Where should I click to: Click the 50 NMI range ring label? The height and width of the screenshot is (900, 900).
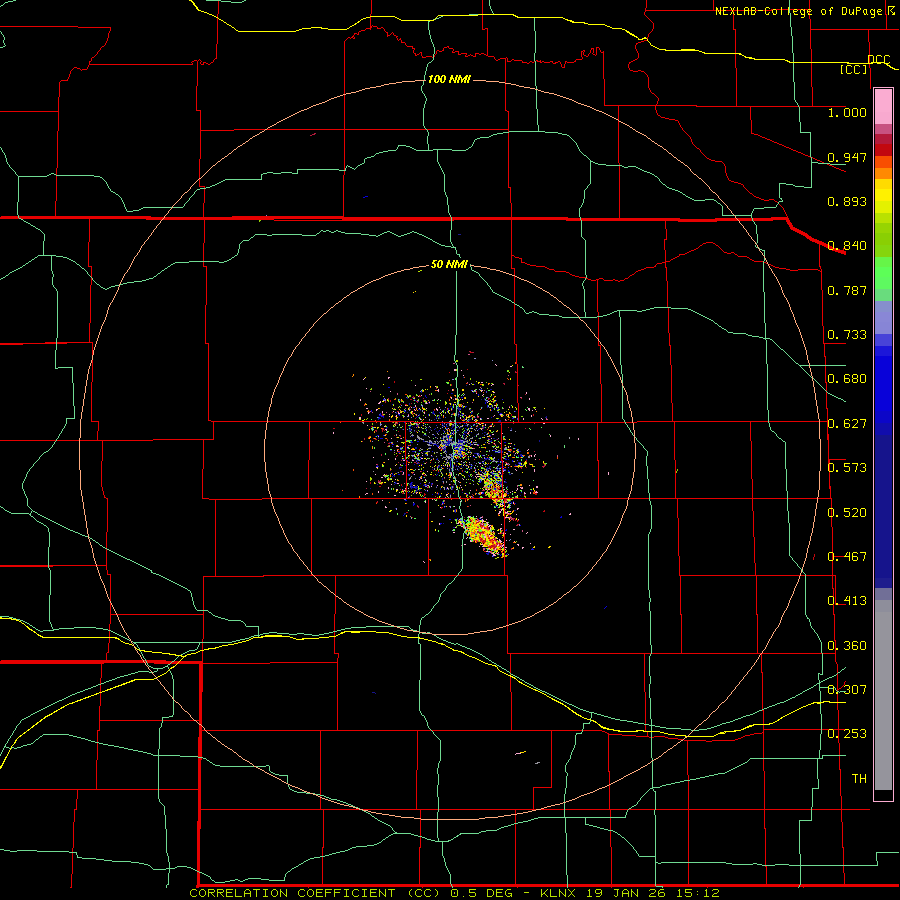[449, 264]
